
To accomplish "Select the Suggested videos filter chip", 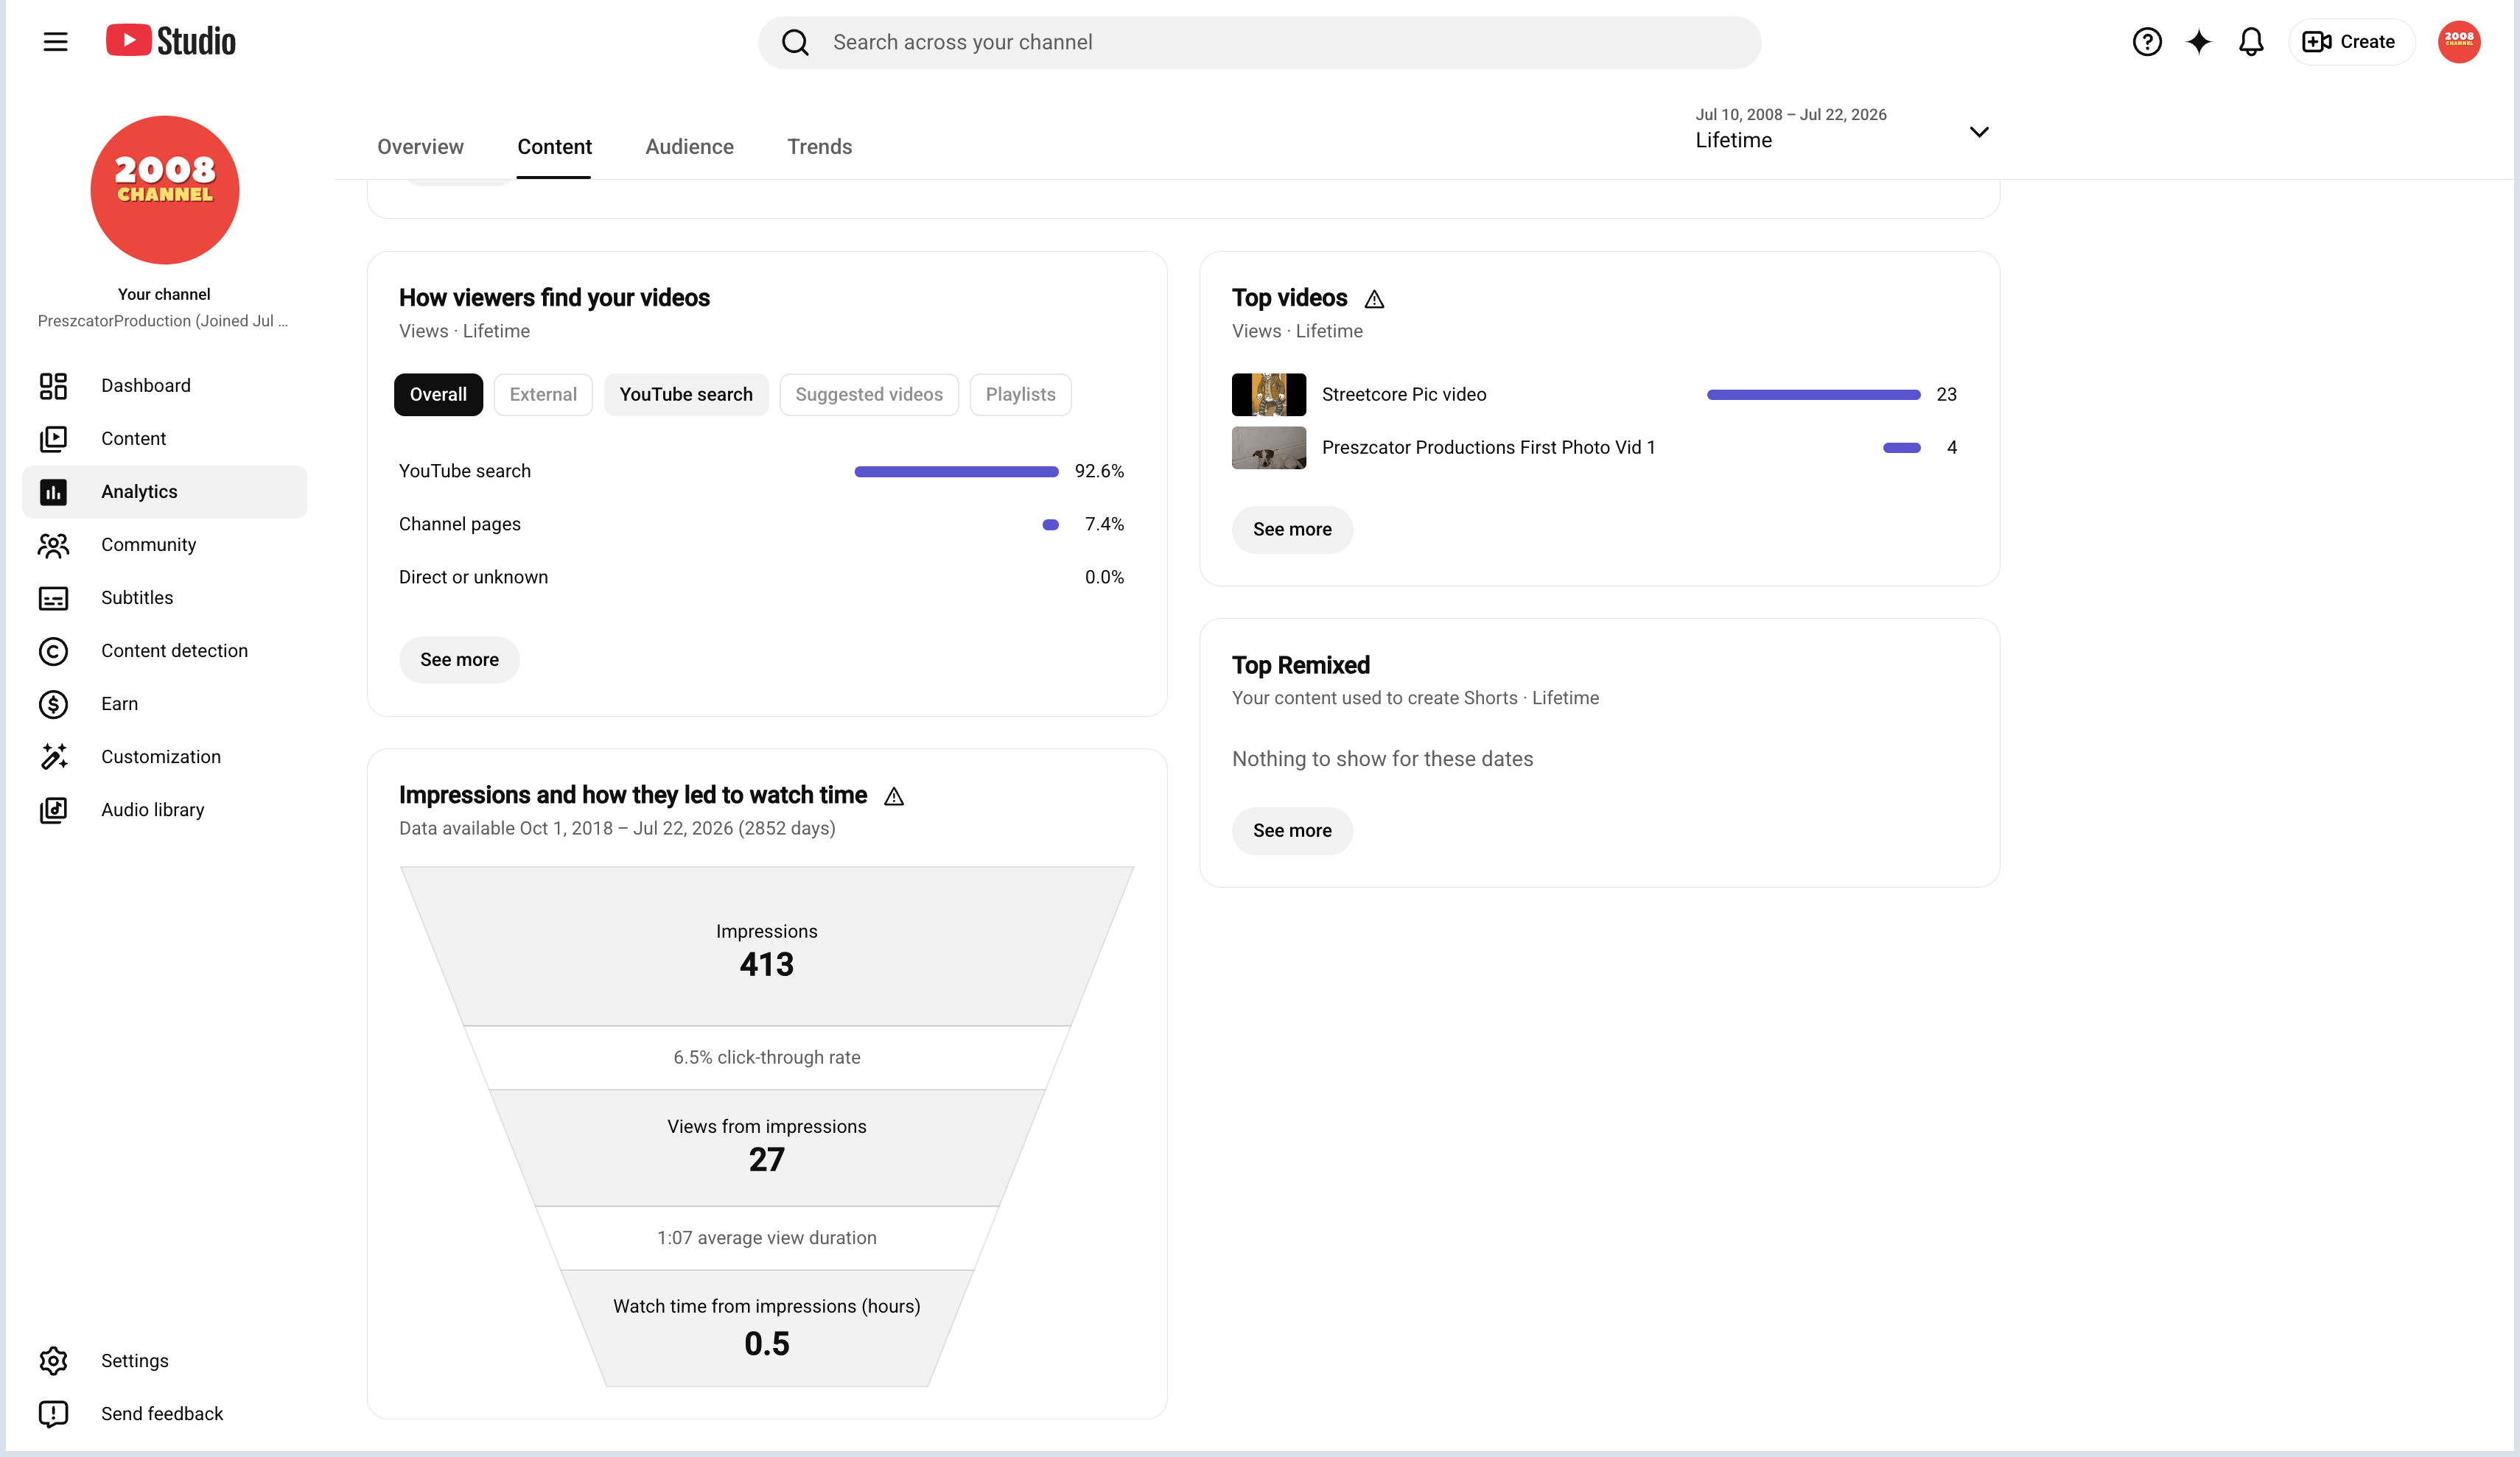I will click(x=869, y=395).
